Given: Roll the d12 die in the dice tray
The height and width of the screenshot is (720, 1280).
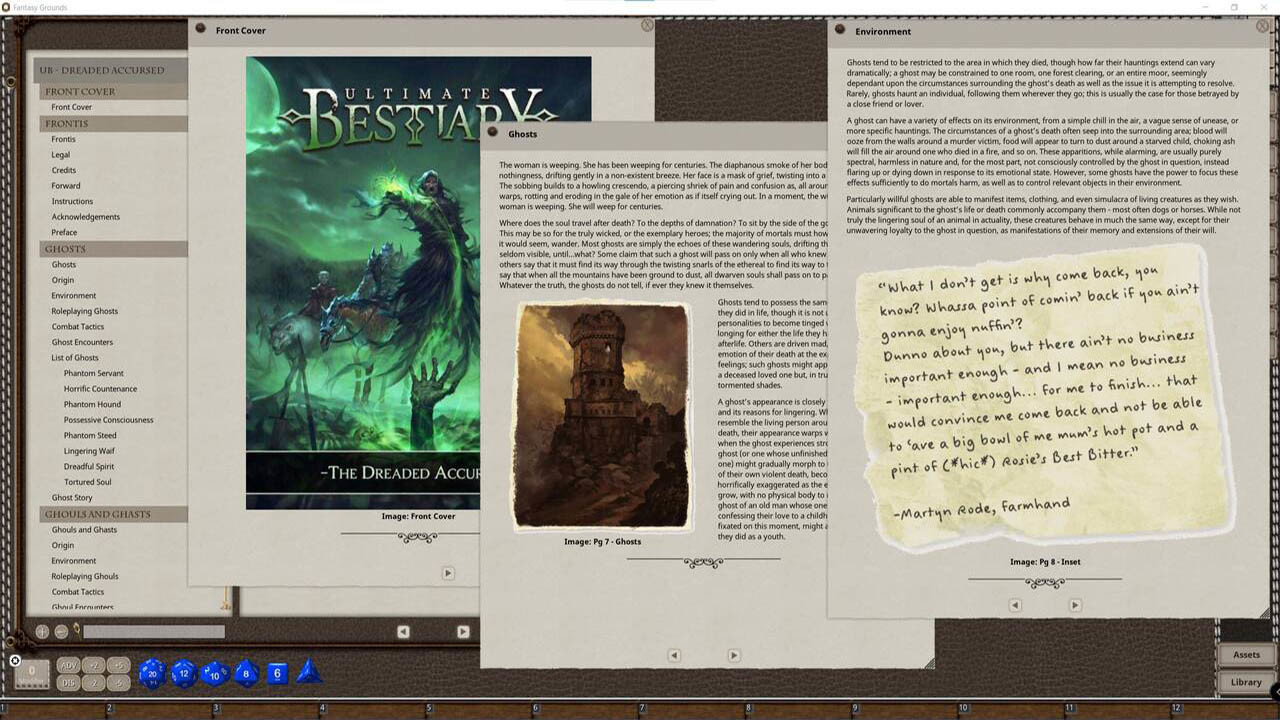Looking at the screenshot, I should tap(183, 674).
